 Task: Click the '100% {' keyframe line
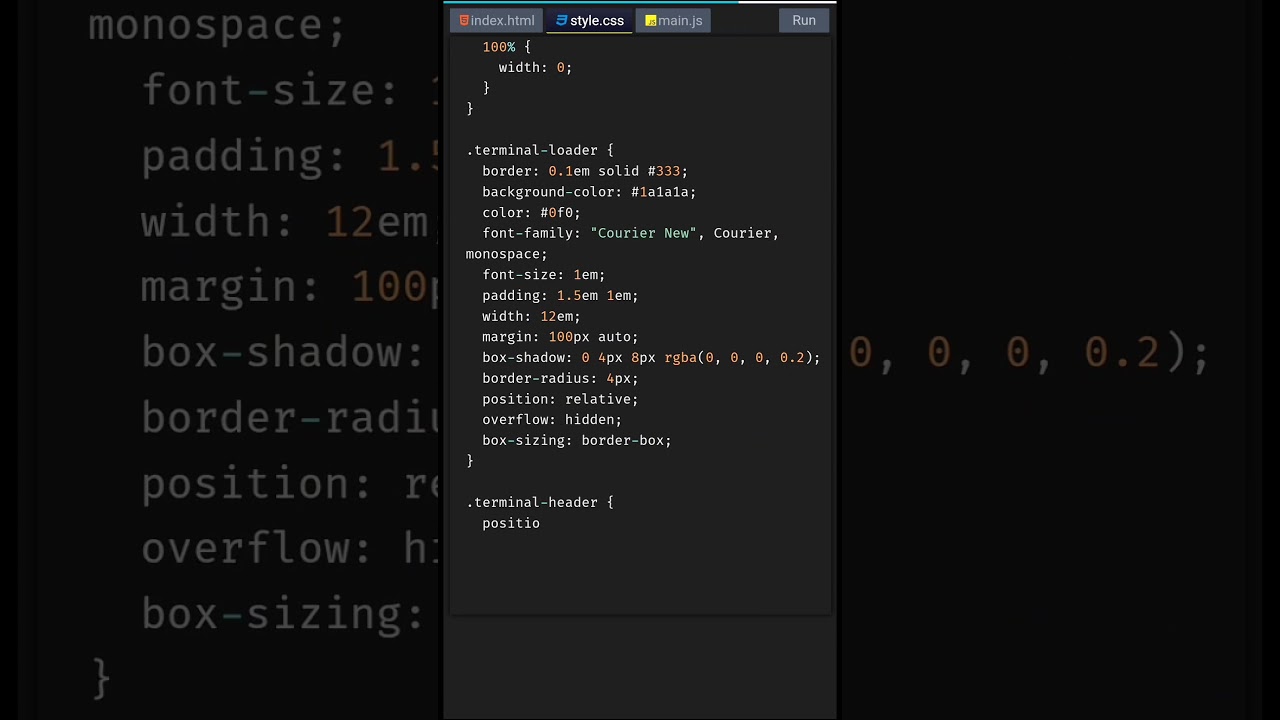tap(507, 47)
